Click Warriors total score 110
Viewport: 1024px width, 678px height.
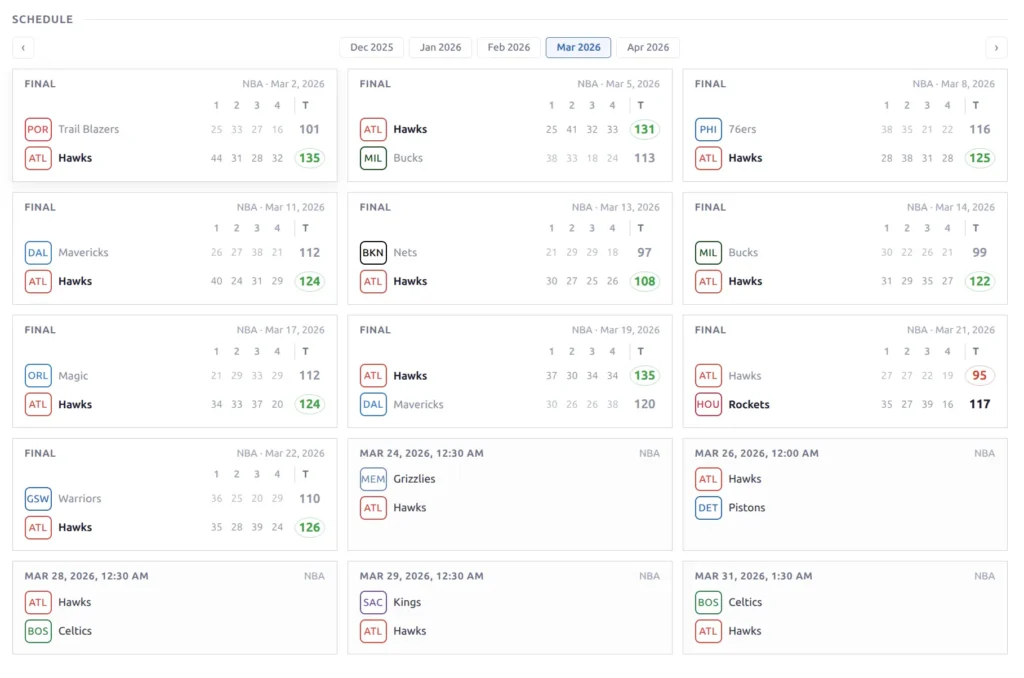pyautogui.click(x=309, y=499)
